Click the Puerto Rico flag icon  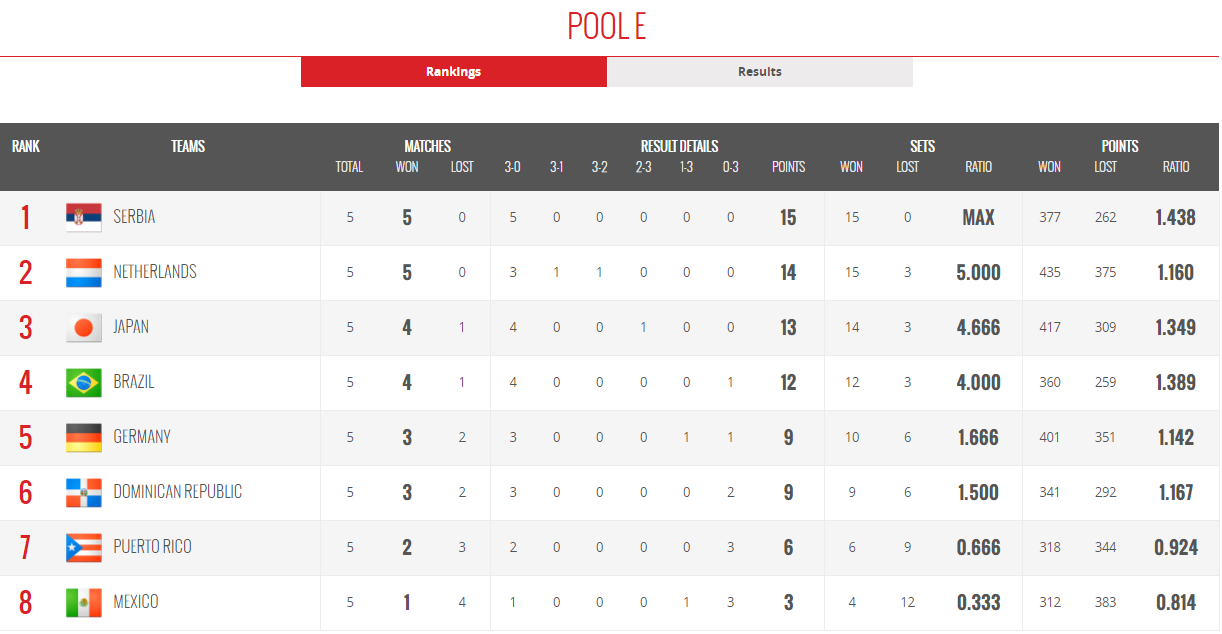tap(83, 547)
